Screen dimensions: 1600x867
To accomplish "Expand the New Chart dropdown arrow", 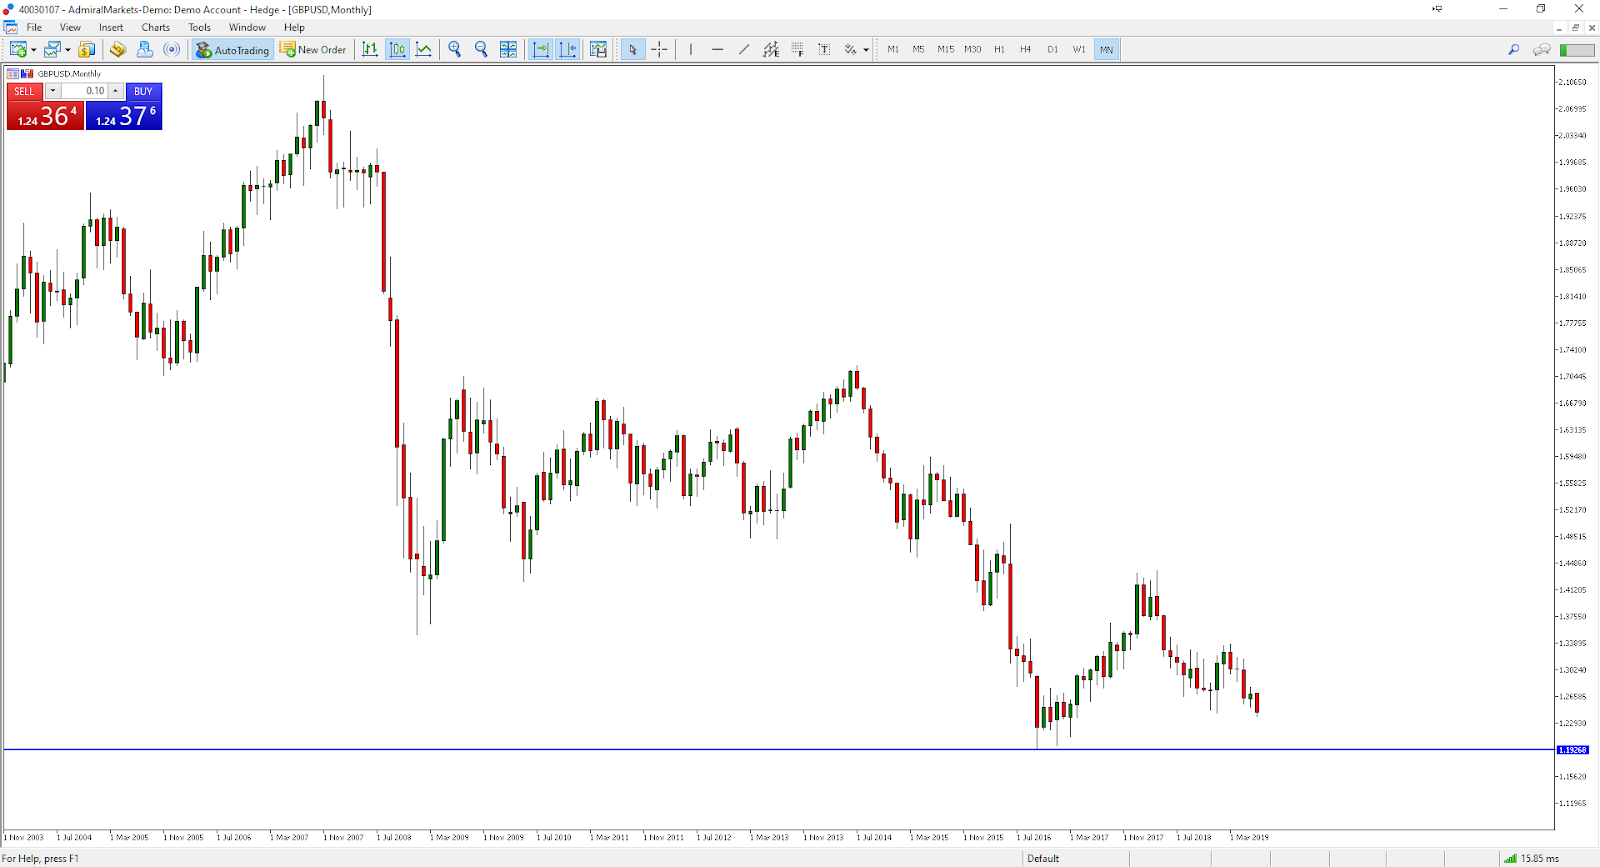I will tap(34, 50).
